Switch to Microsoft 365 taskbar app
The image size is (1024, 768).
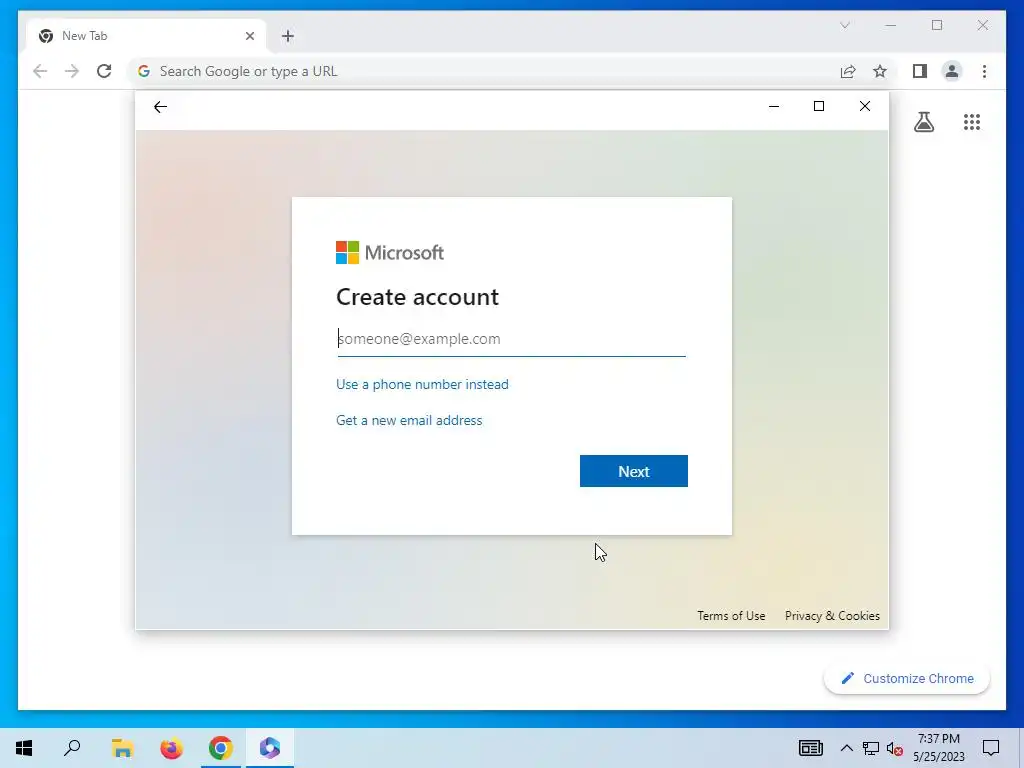coord(270,748)
